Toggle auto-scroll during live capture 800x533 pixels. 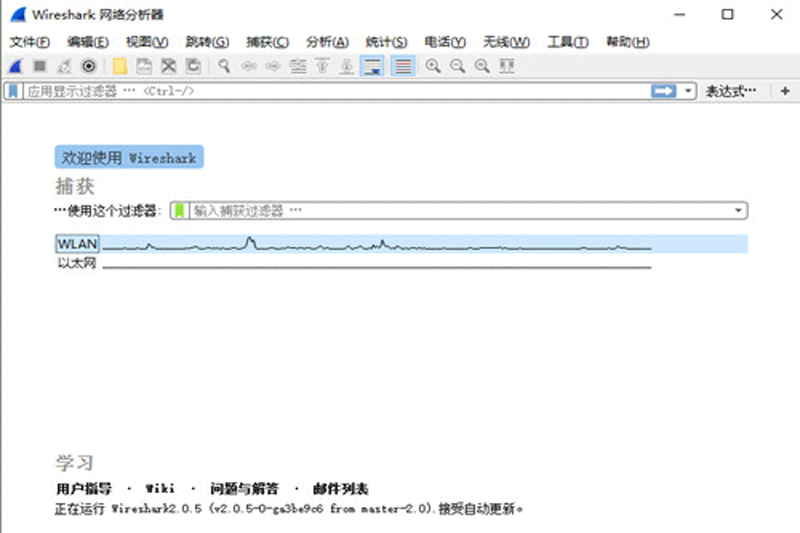pyautogui.click(x=373, y=66)
